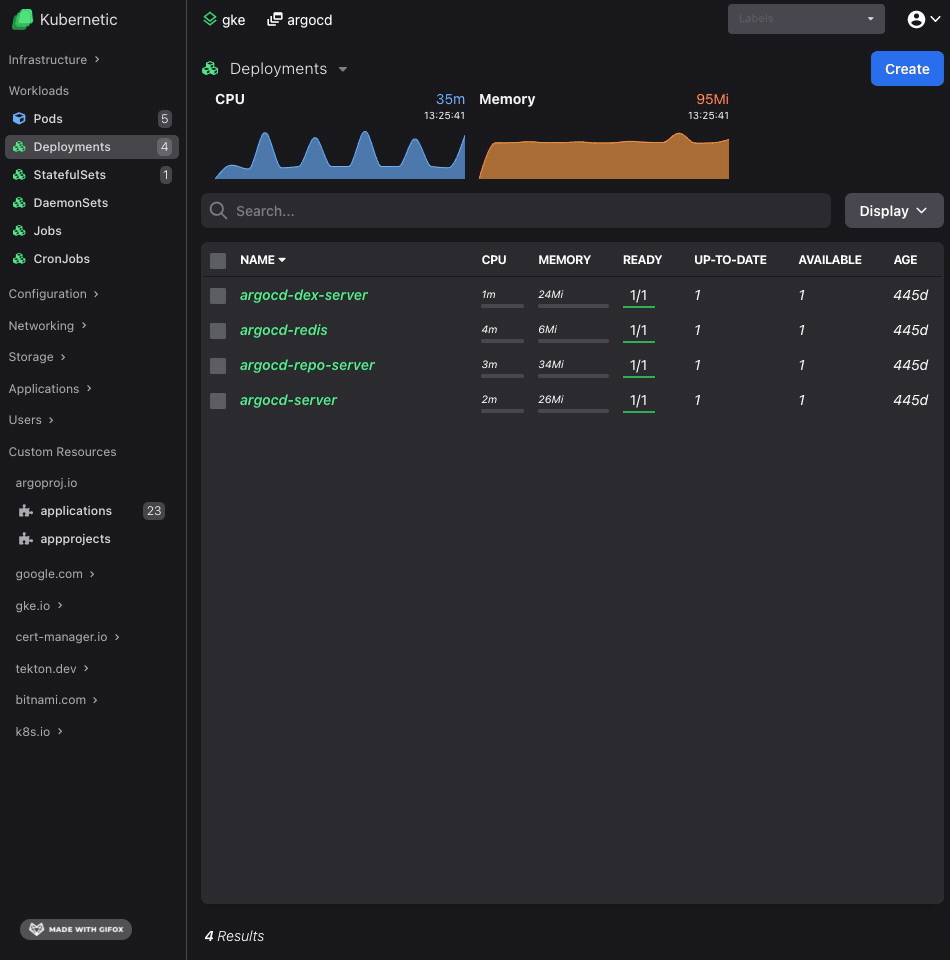Expand the Applications section
Image resolution: width=950 pixels, height=960 pixels.
50,389
